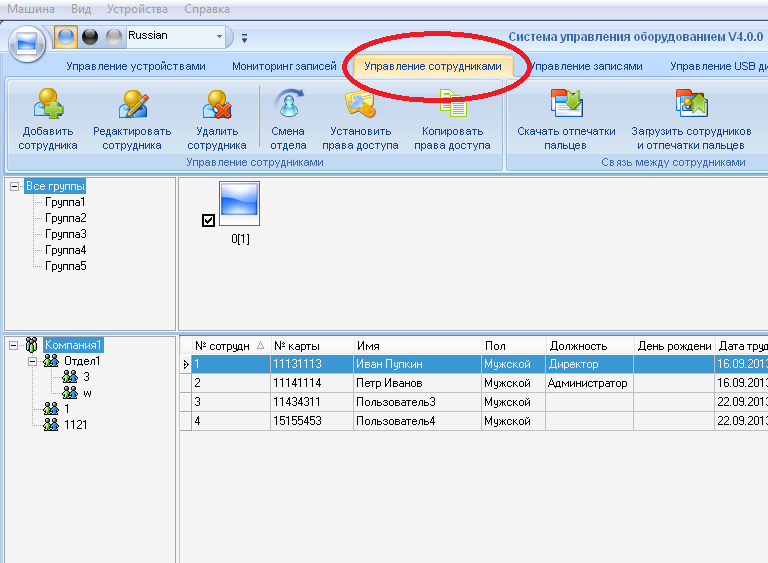Viewport: 768px width, 563px height.
Task: Click Компания1 company icon in tree
Action: pyautogui.click(x=31, y=345)
